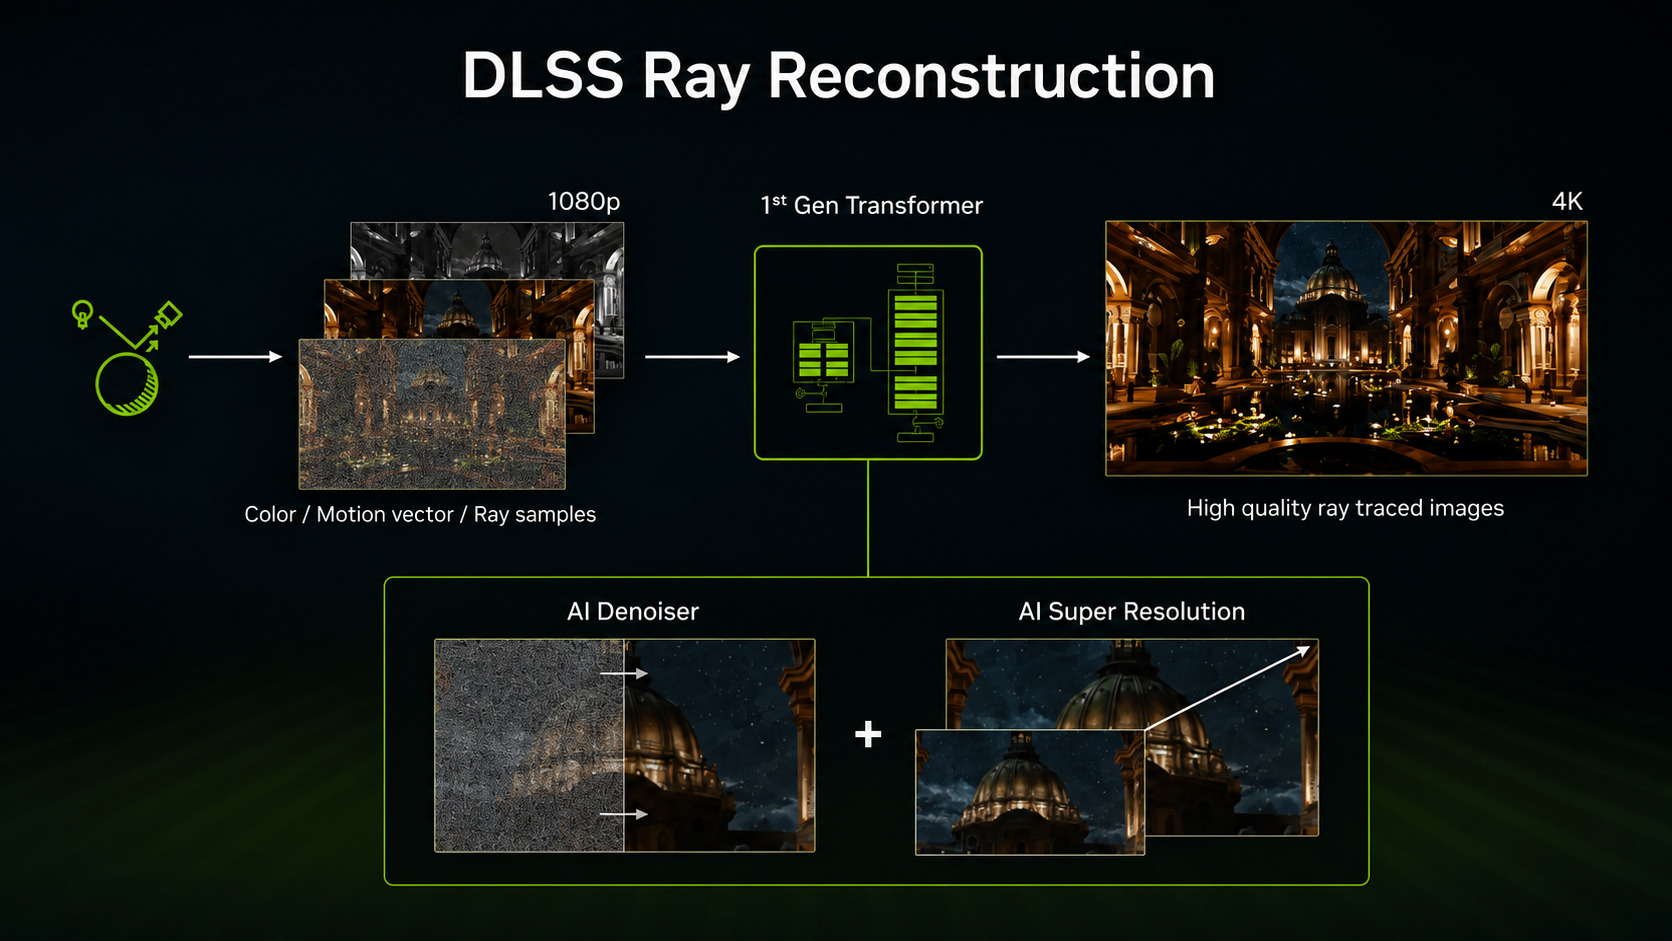
Task: Click the AI Denoiser dome comparison image
Action: coord(625,745)
